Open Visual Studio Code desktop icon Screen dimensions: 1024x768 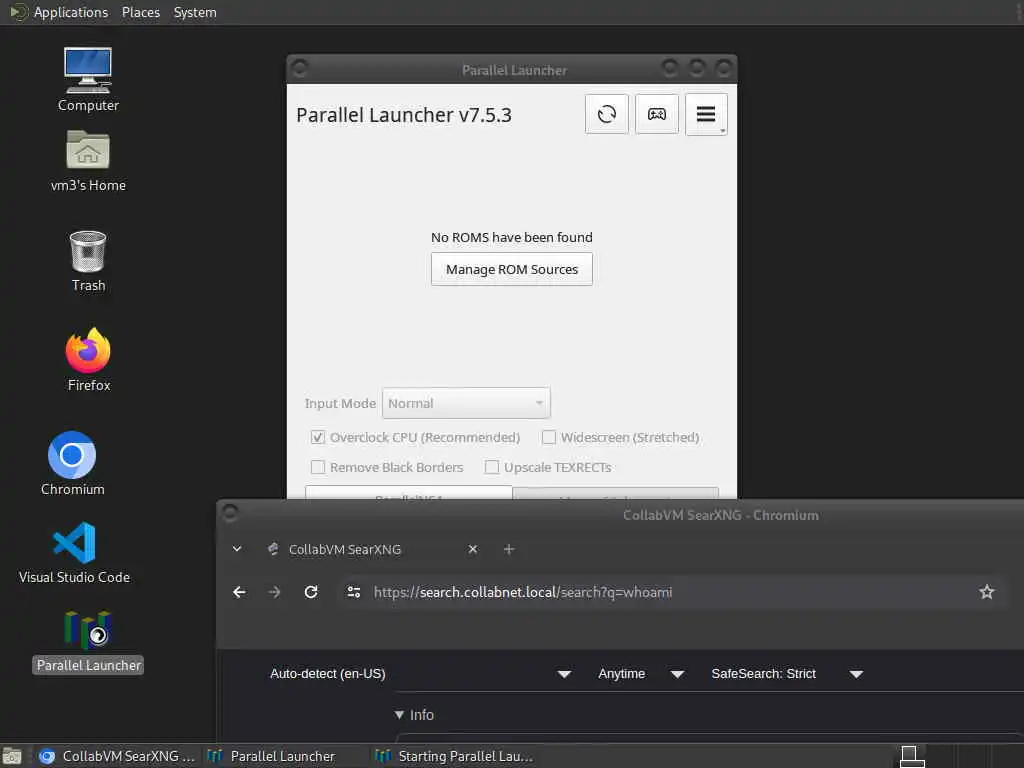pyautogui.click(x=74, y=552)
